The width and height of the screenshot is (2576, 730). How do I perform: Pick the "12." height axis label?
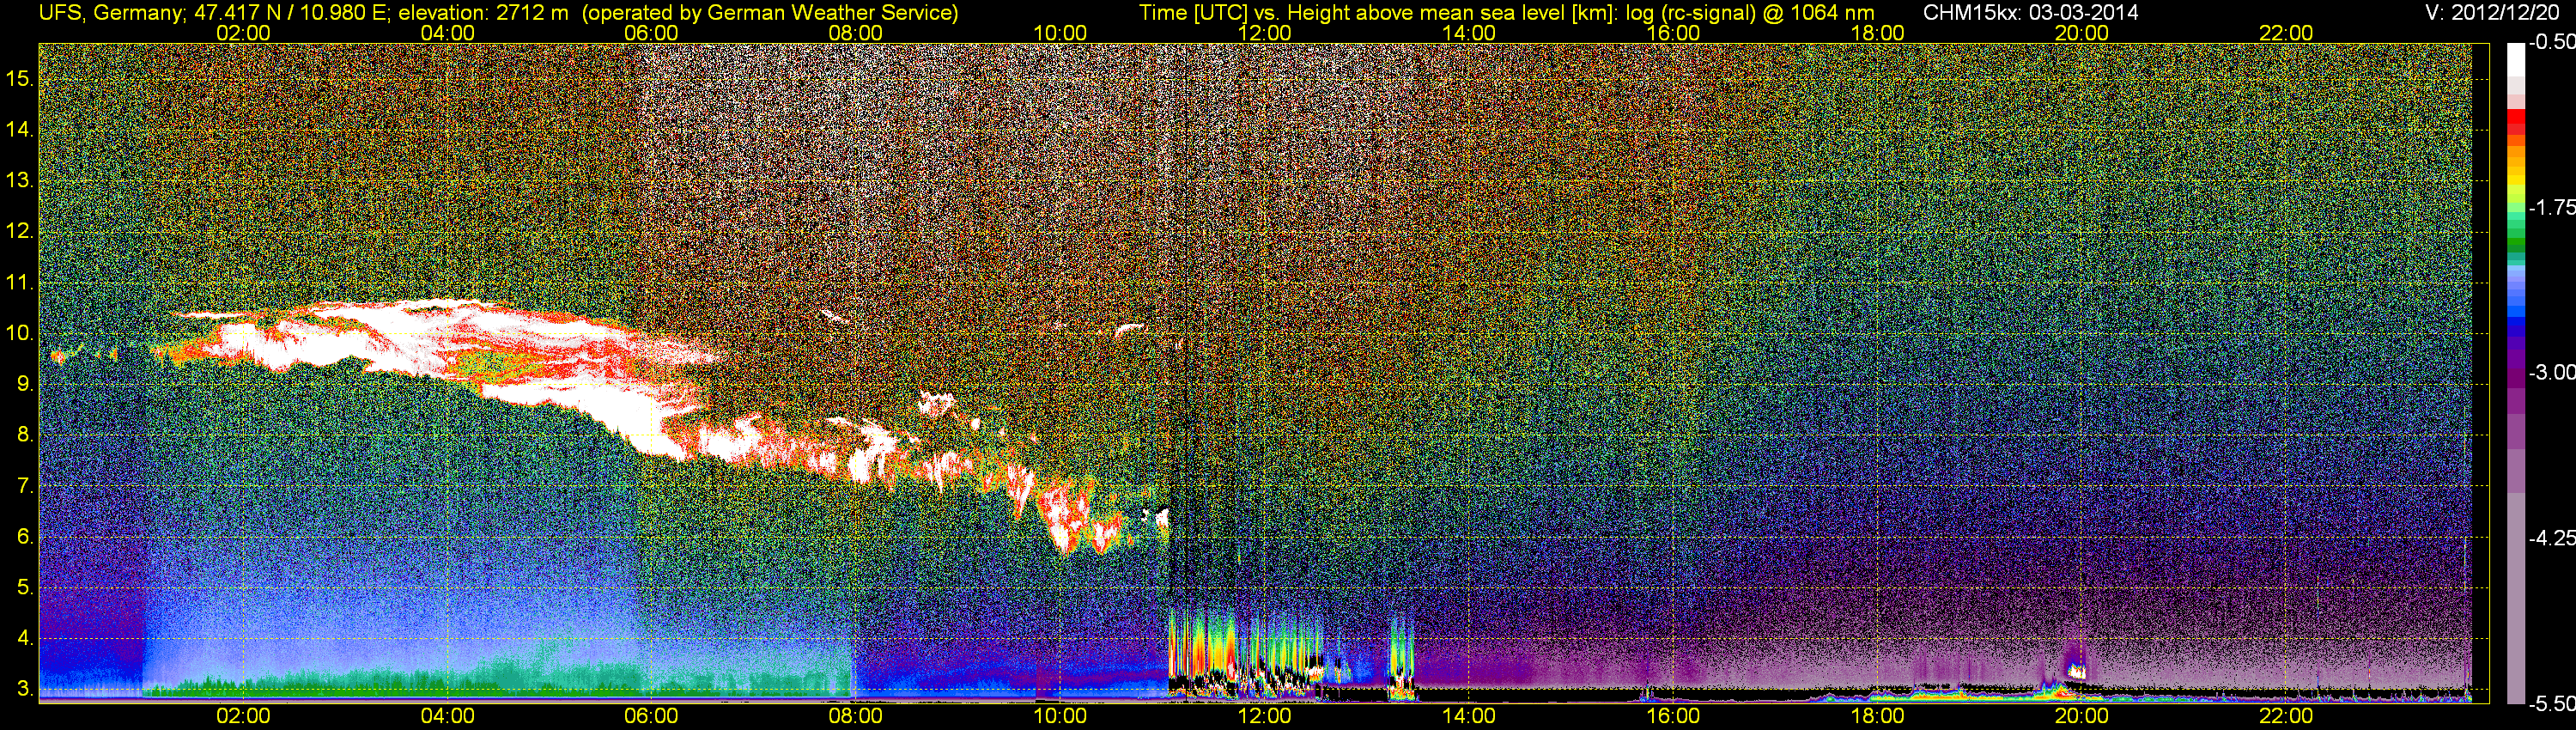pyautogui.click(x=20, y=231)
